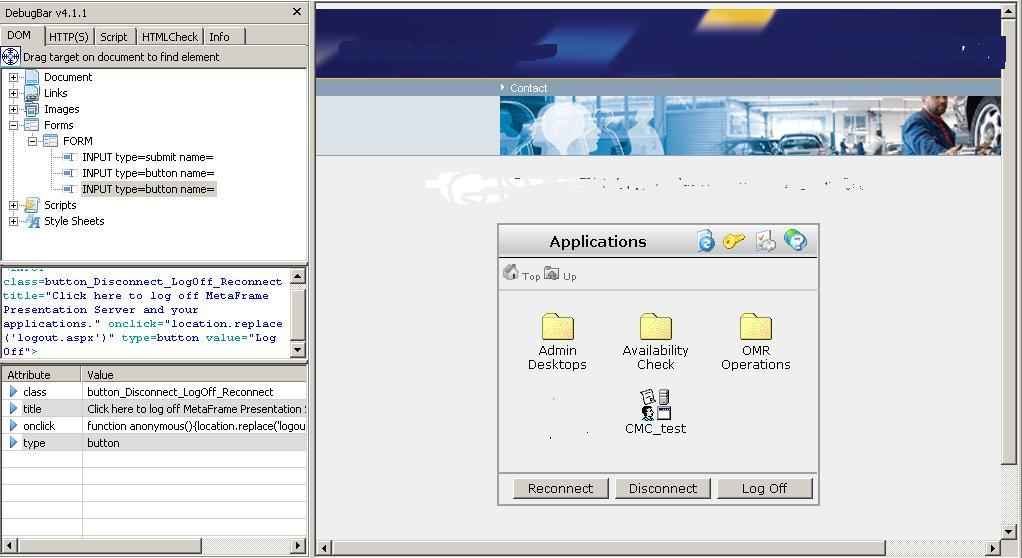Expand the Style Sheets node
Image resolution: width=1022 pixels, height=558 pixels.
(x=14, y=221)
